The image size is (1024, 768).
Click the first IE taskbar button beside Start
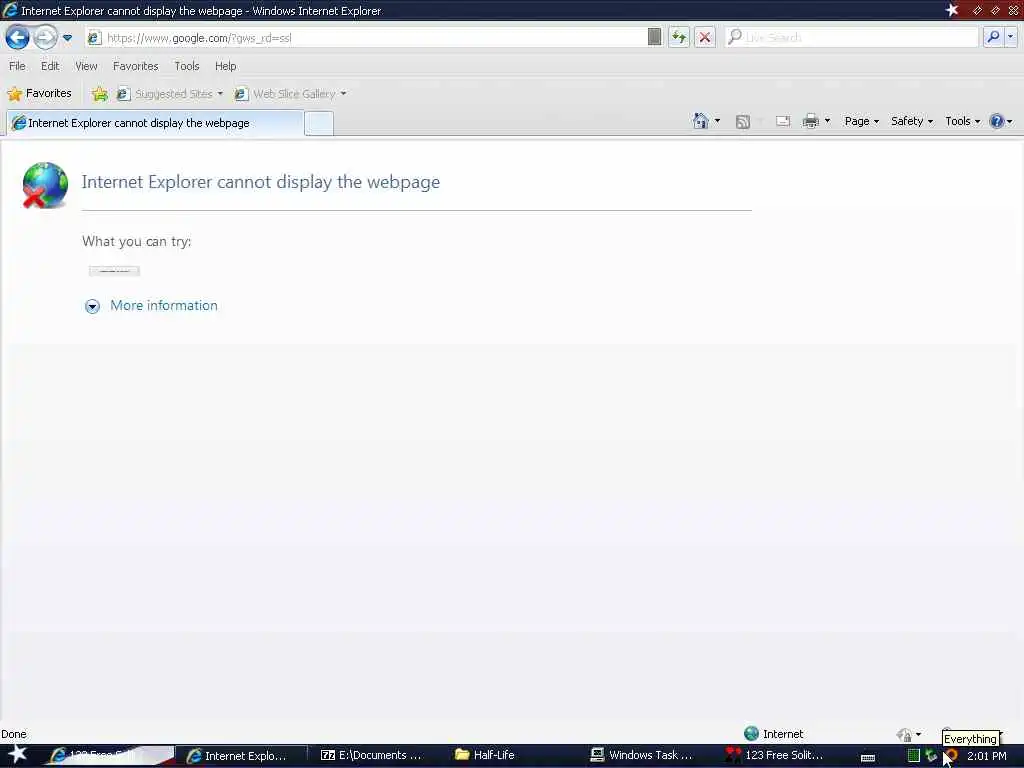[x=108, y=756]
